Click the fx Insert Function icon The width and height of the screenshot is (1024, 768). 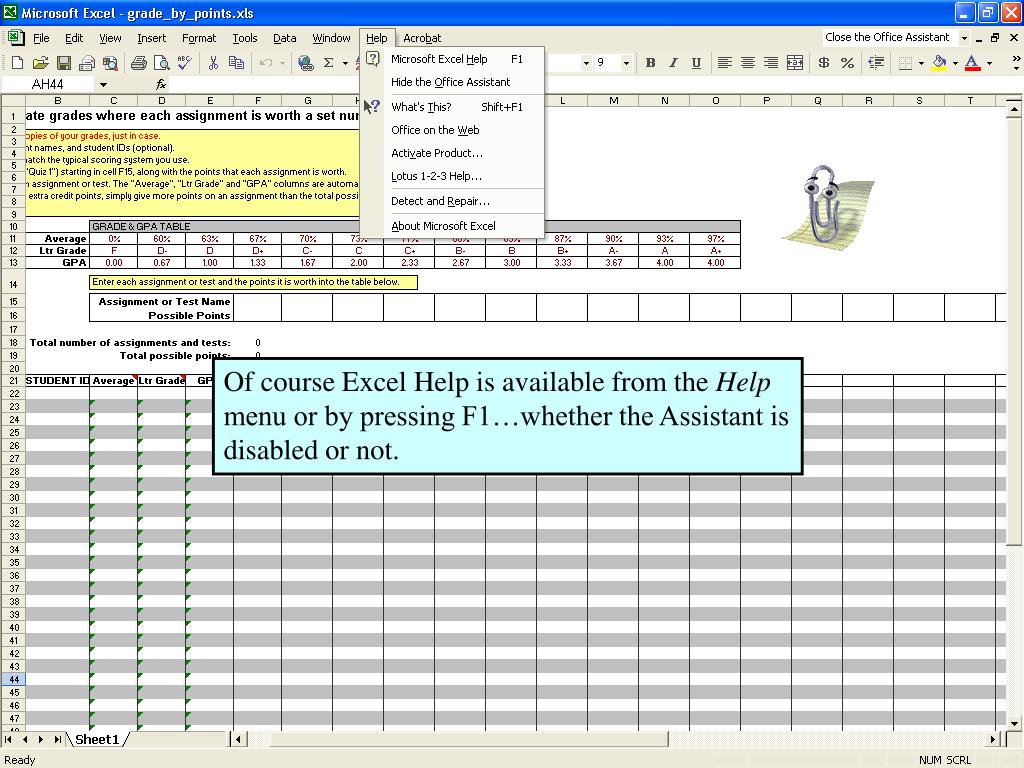[x=161, y=84]
